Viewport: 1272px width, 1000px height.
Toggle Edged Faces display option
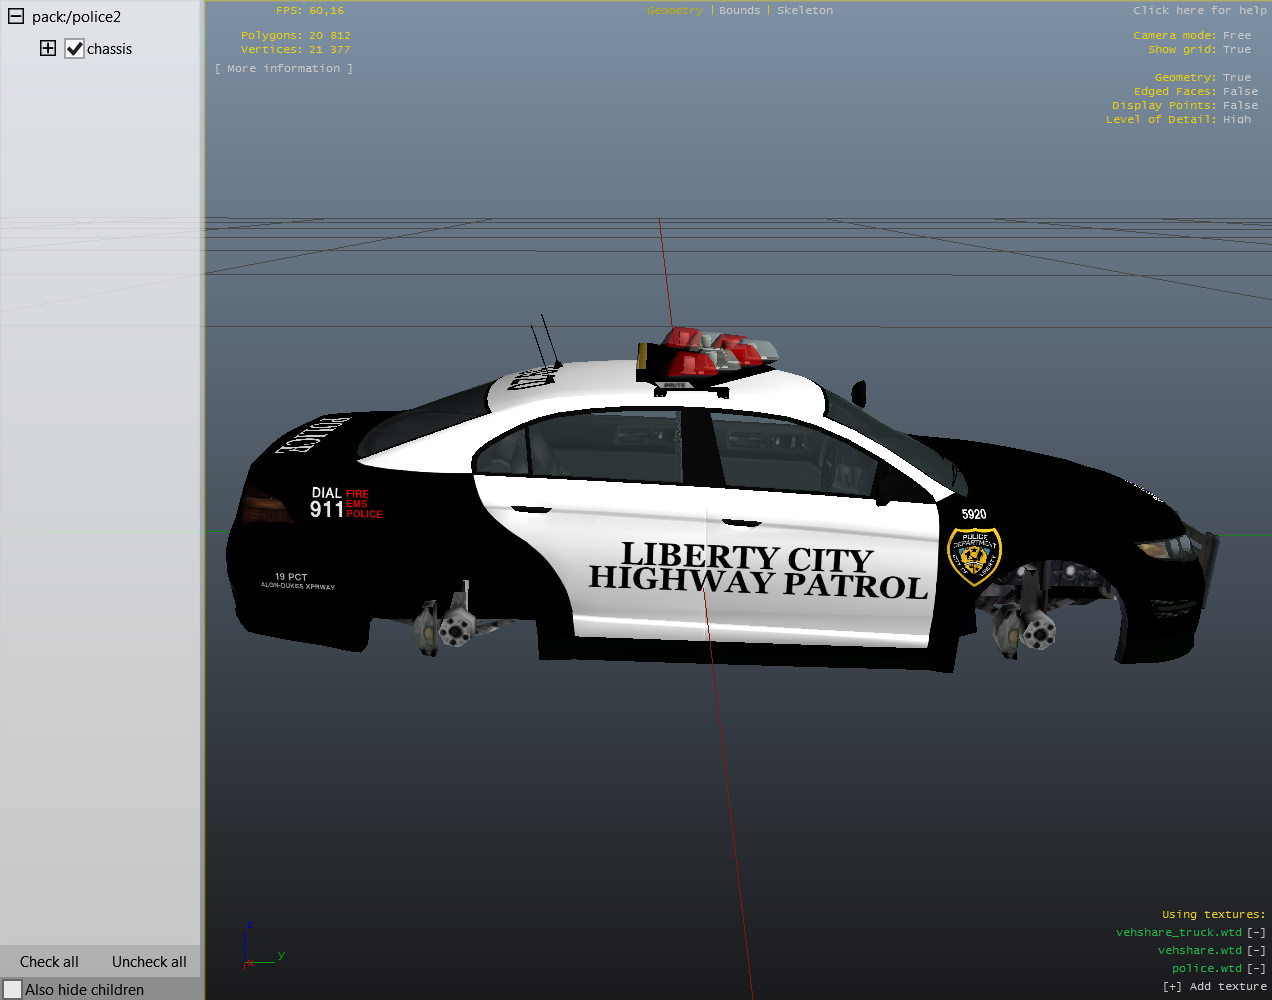click(x=1240, y=91)
